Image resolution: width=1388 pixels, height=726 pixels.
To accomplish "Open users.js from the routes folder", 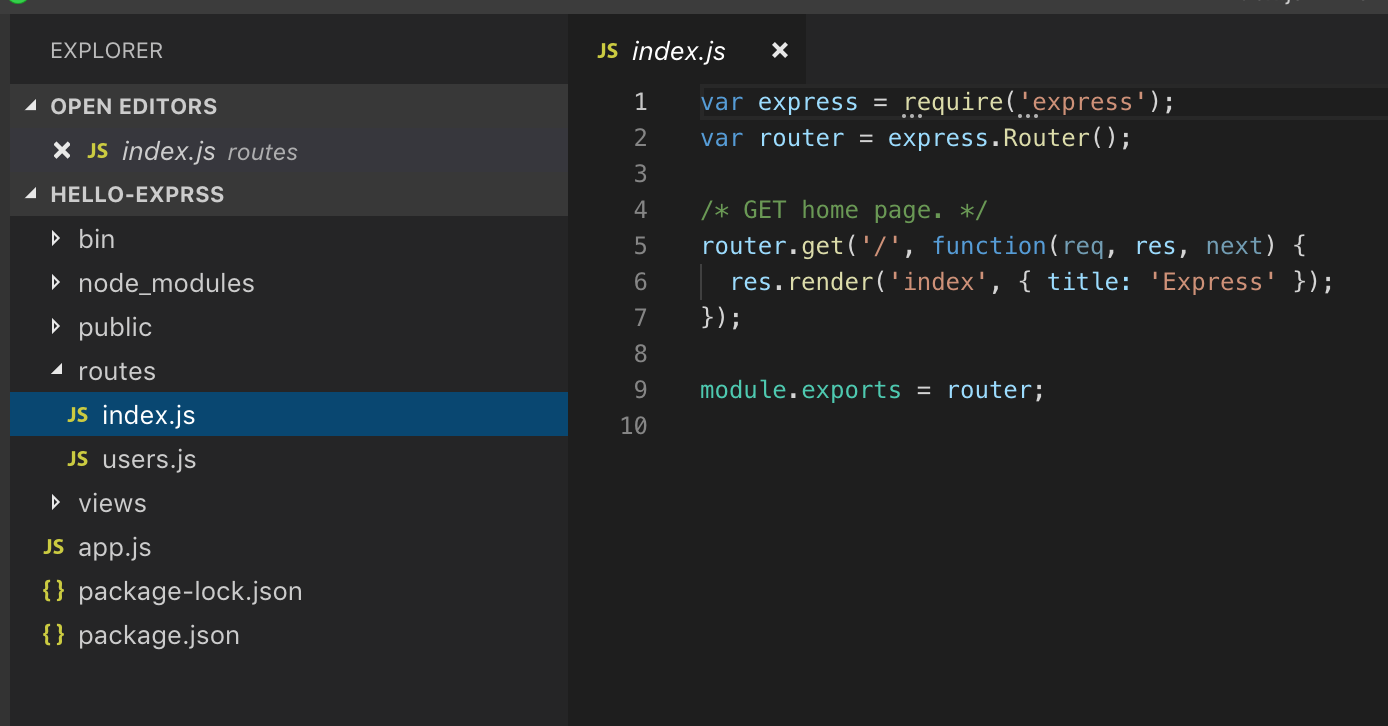I will 149,459.
